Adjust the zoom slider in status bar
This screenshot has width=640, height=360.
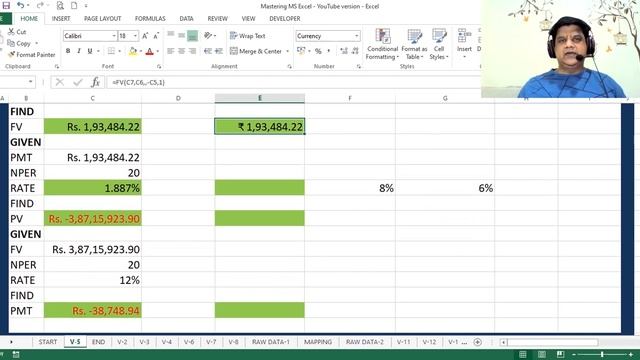tap(602, 355)
